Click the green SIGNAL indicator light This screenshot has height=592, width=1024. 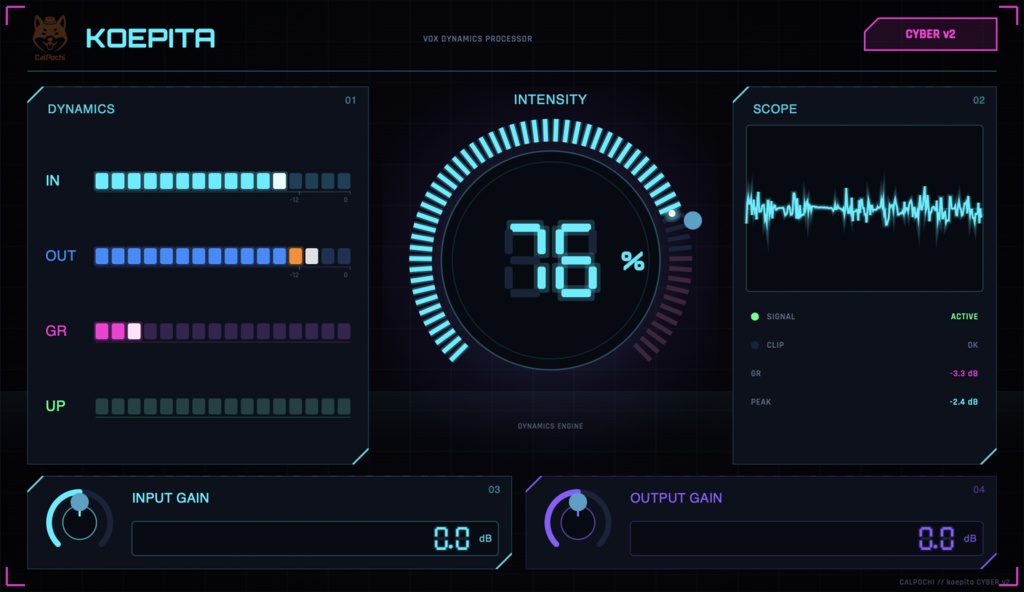tap(755, 316)
